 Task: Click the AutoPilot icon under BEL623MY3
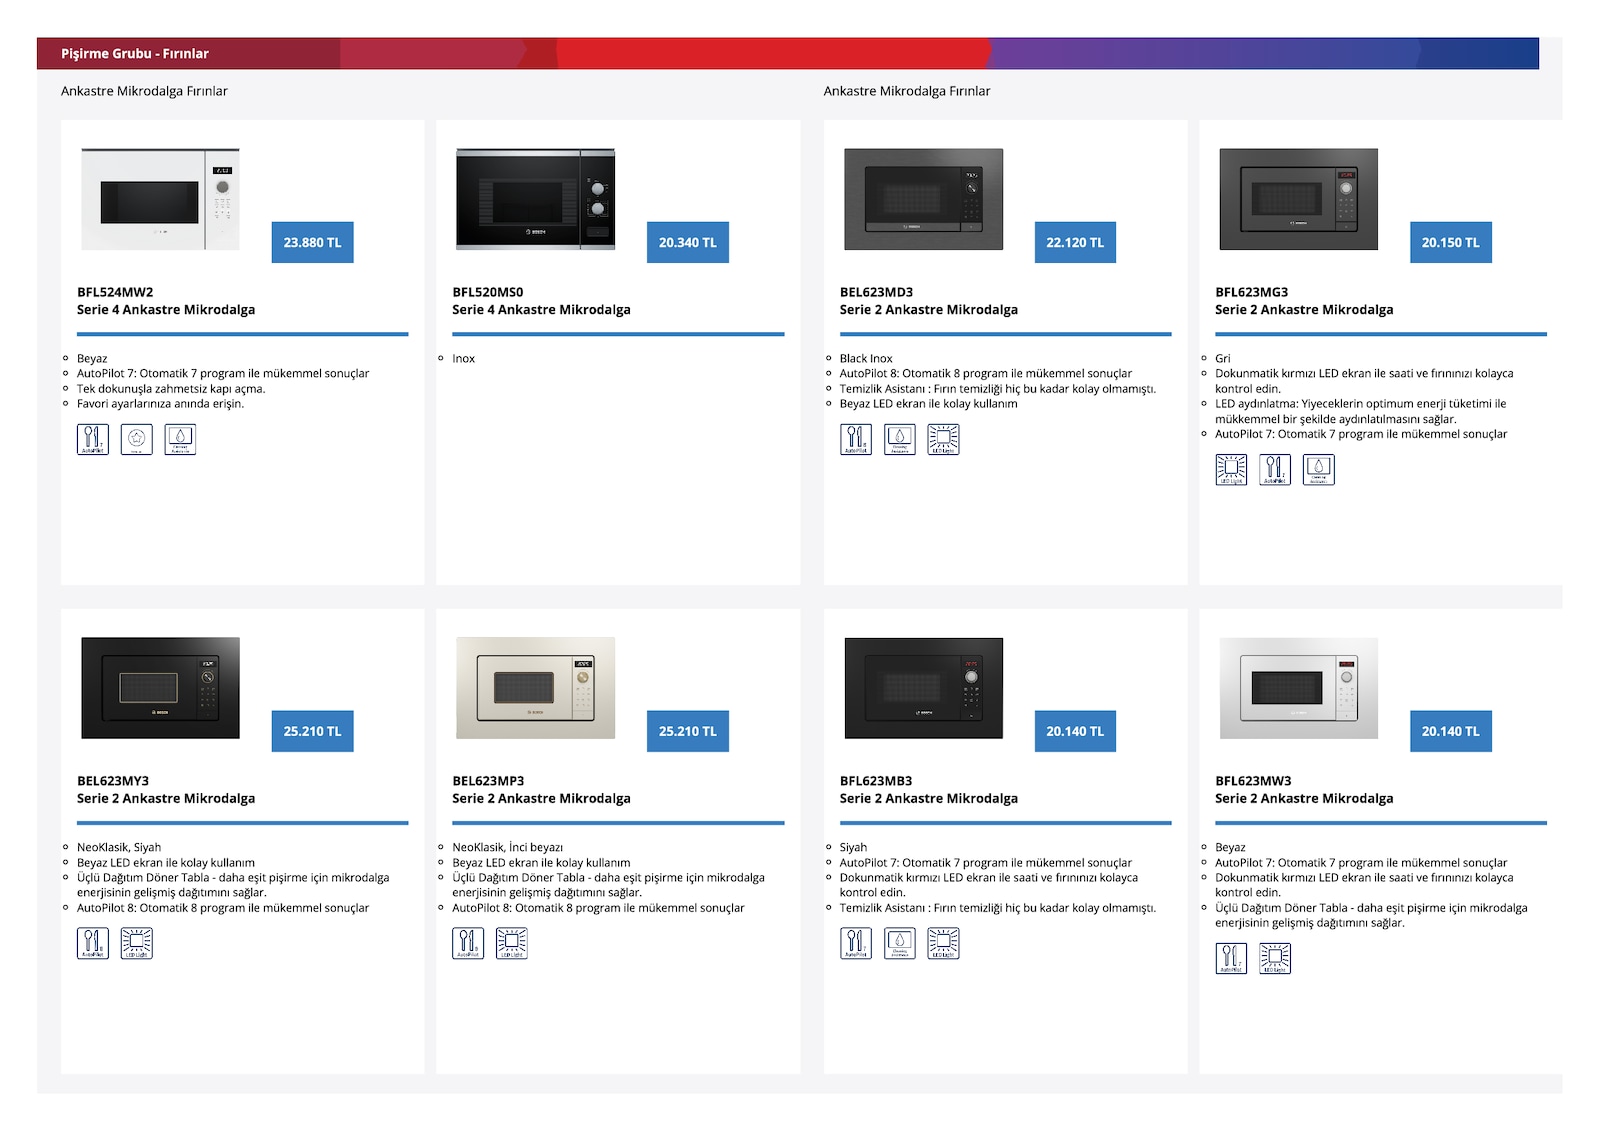pos(93,943)
